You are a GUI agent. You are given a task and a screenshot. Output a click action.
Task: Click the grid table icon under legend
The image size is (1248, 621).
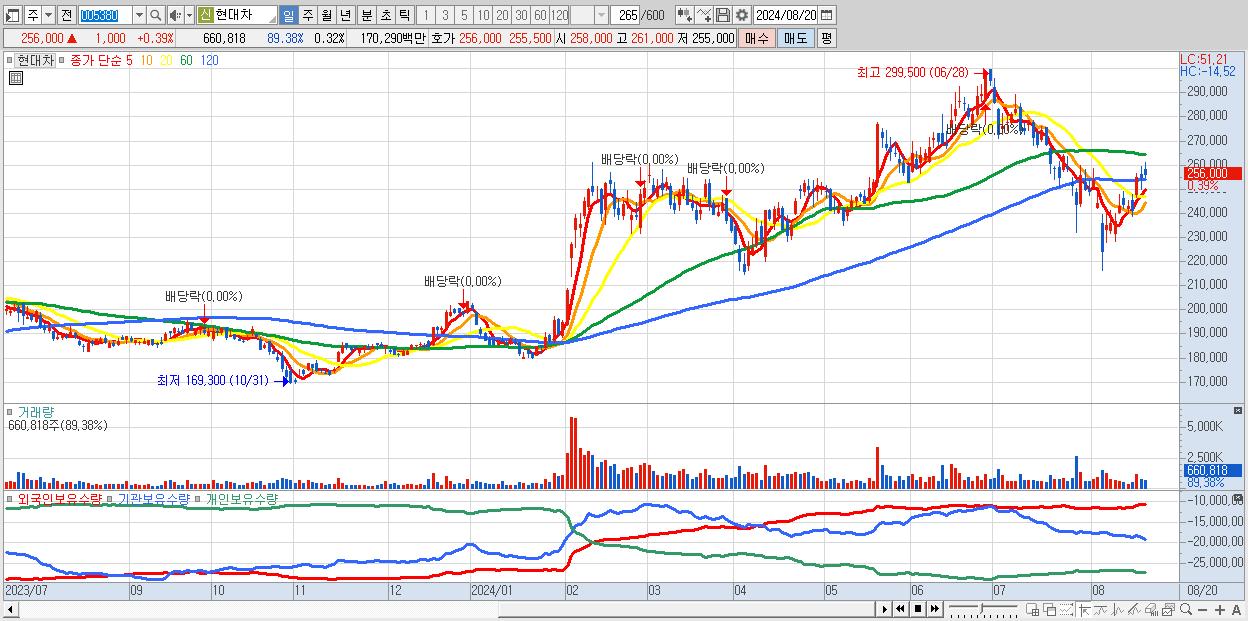15,79
